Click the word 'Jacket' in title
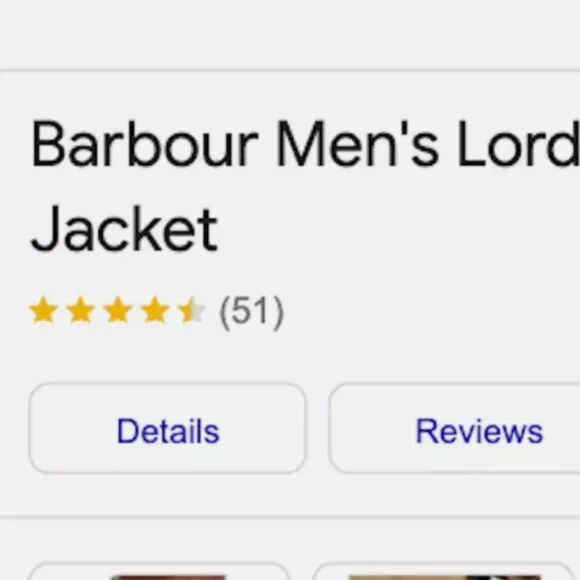Screen dimensions: 580x580 (124, 229)
